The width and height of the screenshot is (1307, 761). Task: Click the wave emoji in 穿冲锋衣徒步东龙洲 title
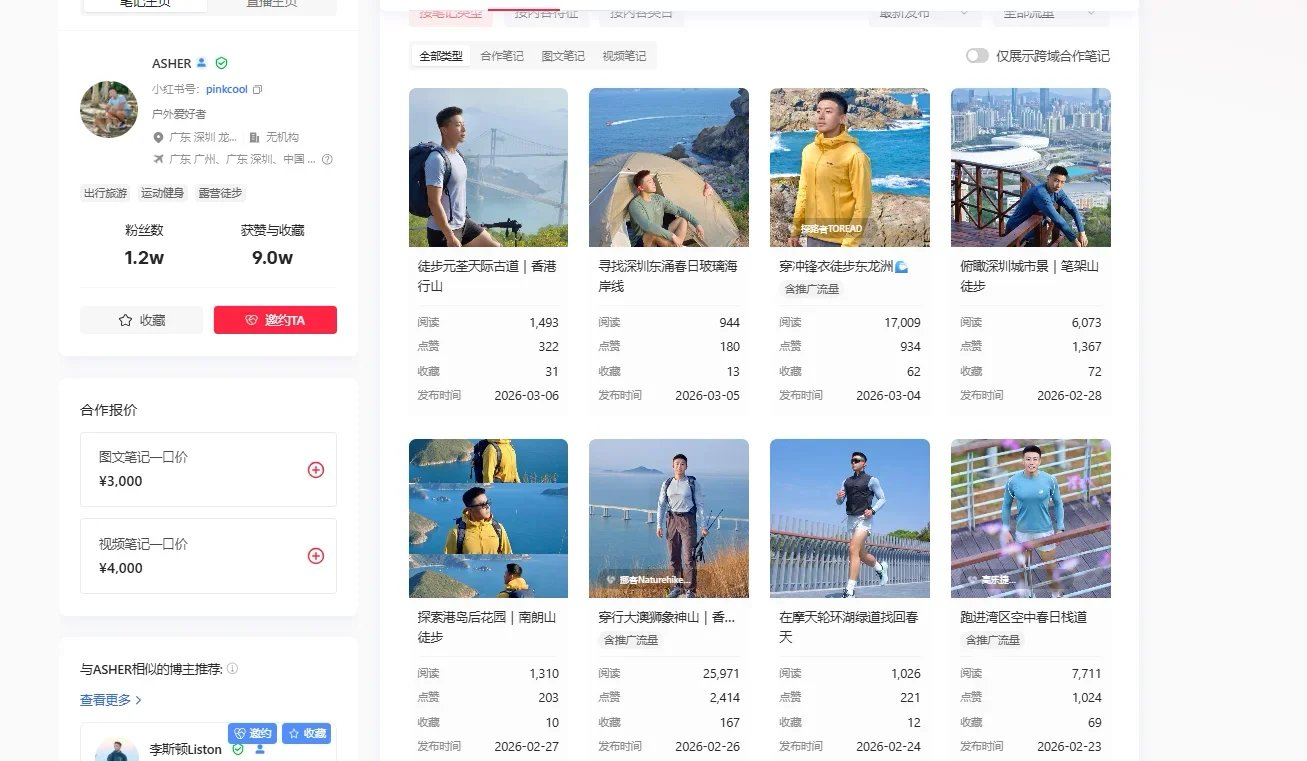(x=901, y=267)
